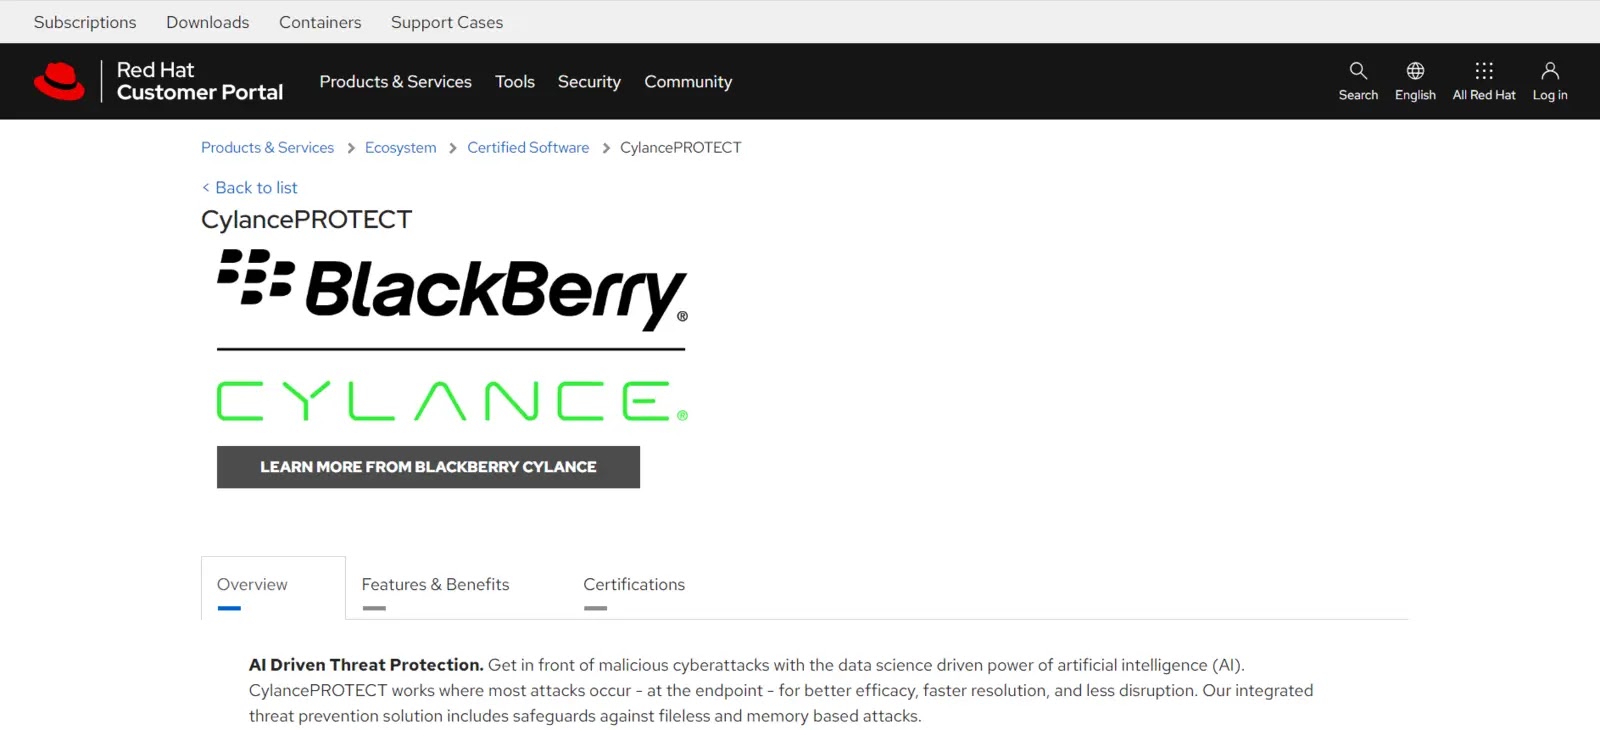
Task: Select the Overview tab
Action: tap(252, 585)
